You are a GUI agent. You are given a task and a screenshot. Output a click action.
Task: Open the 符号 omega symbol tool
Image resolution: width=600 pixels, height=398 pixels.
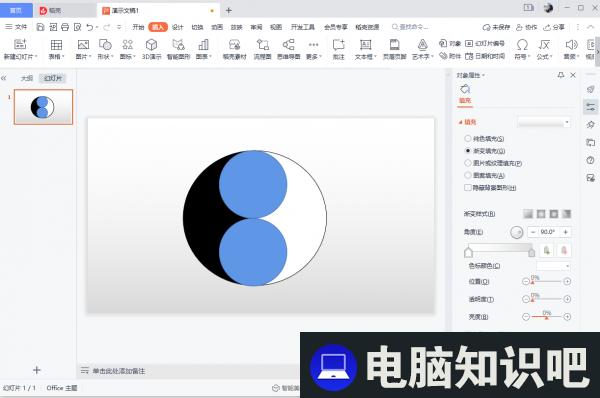tap(522, 45)
